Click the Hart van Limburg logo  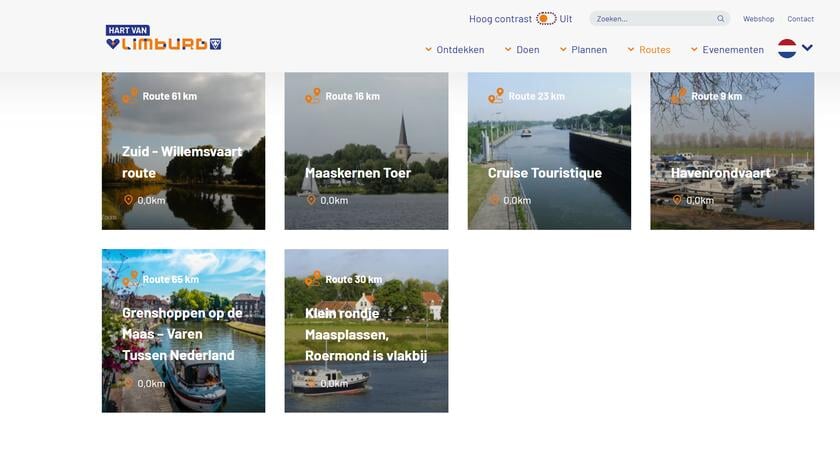click(x=163, y=38)
